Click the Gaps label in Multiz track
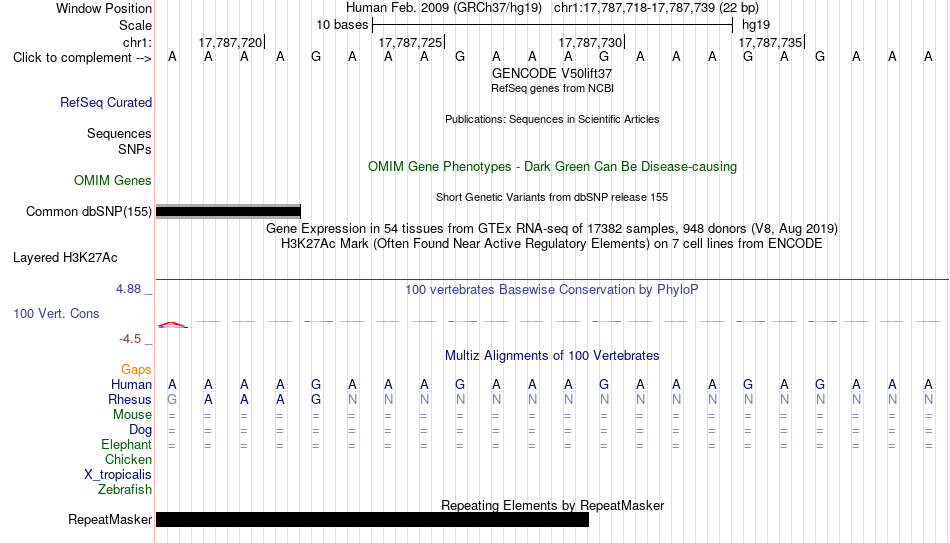The image size is (950, 543). [136, 369]
